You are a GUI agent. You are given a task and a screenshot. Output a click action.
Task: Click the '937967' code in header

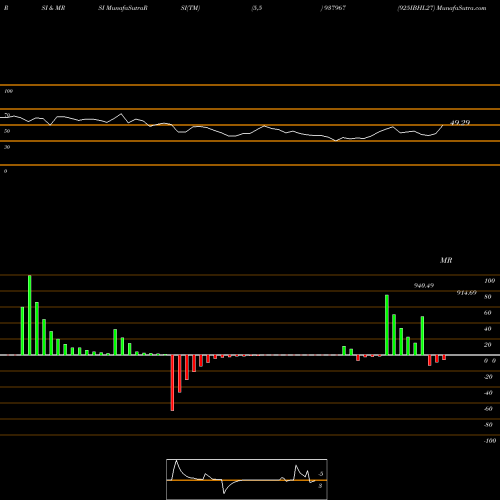pos(334,8)
